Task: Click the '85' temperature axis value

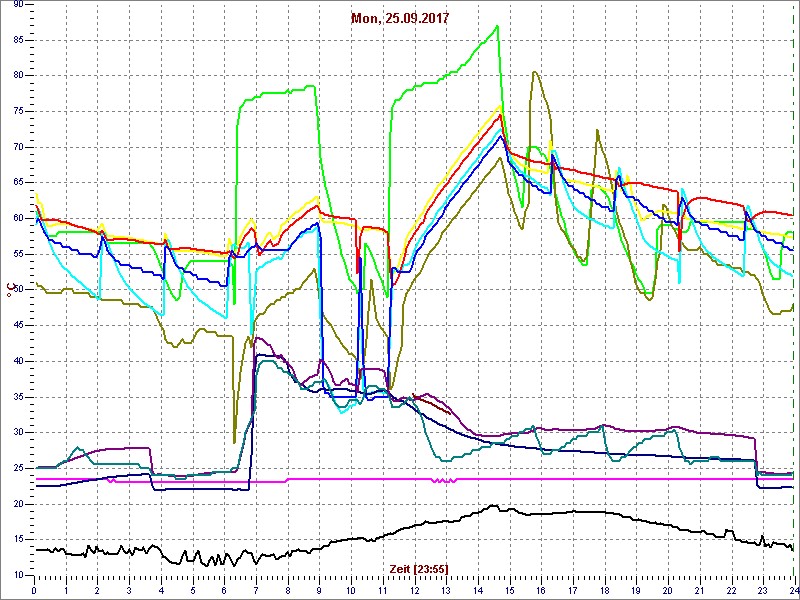Action: (x=18, y=40)
